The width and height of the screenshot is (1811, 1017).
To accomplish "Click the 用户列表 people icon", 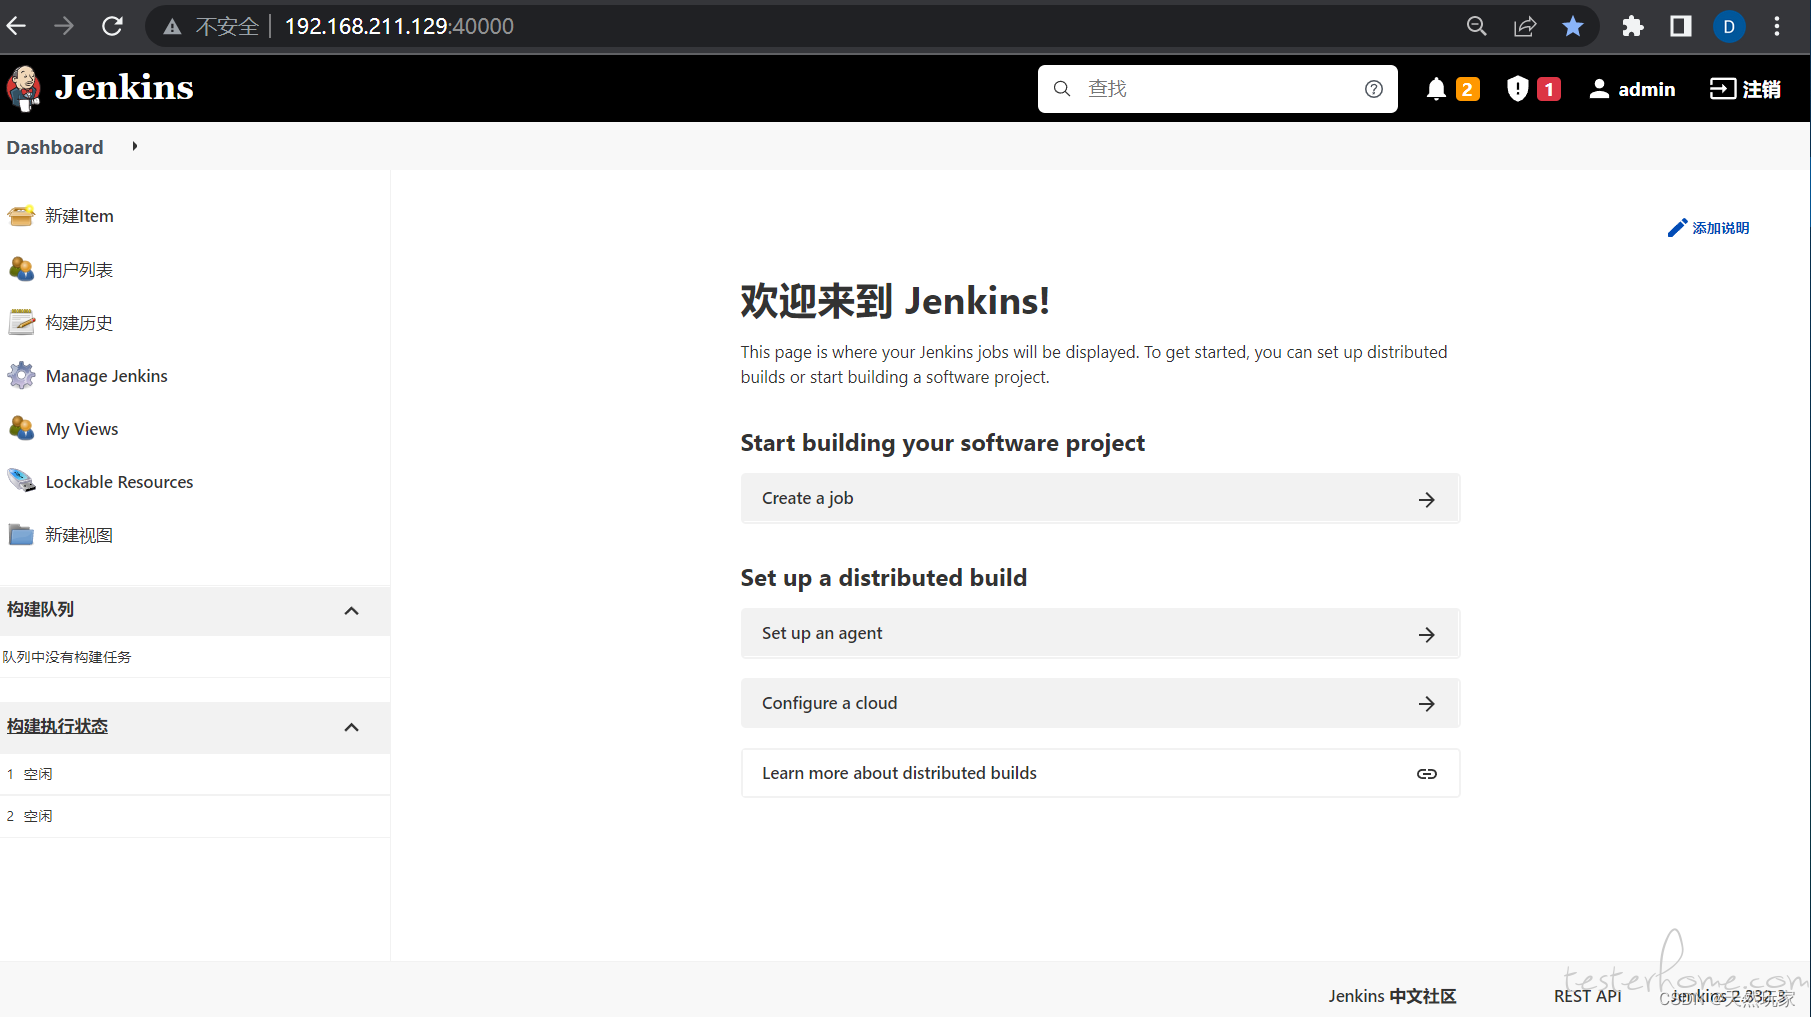I will (x=21, y=269).
